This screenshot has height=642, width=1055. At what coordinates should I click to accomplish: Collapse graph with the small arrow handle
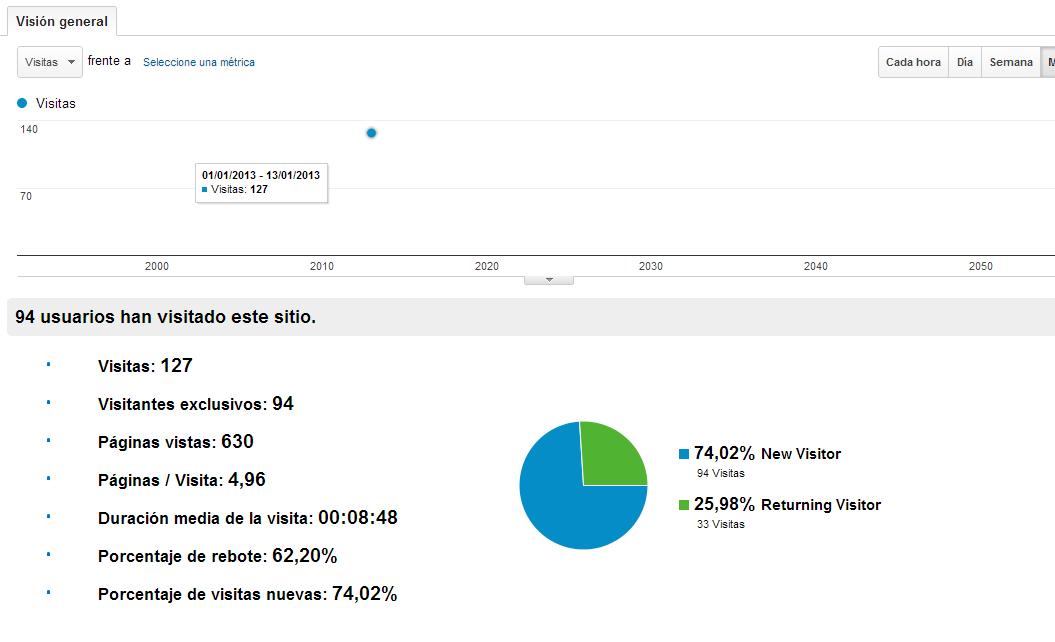pyautogui.click(x=549, y=280)
